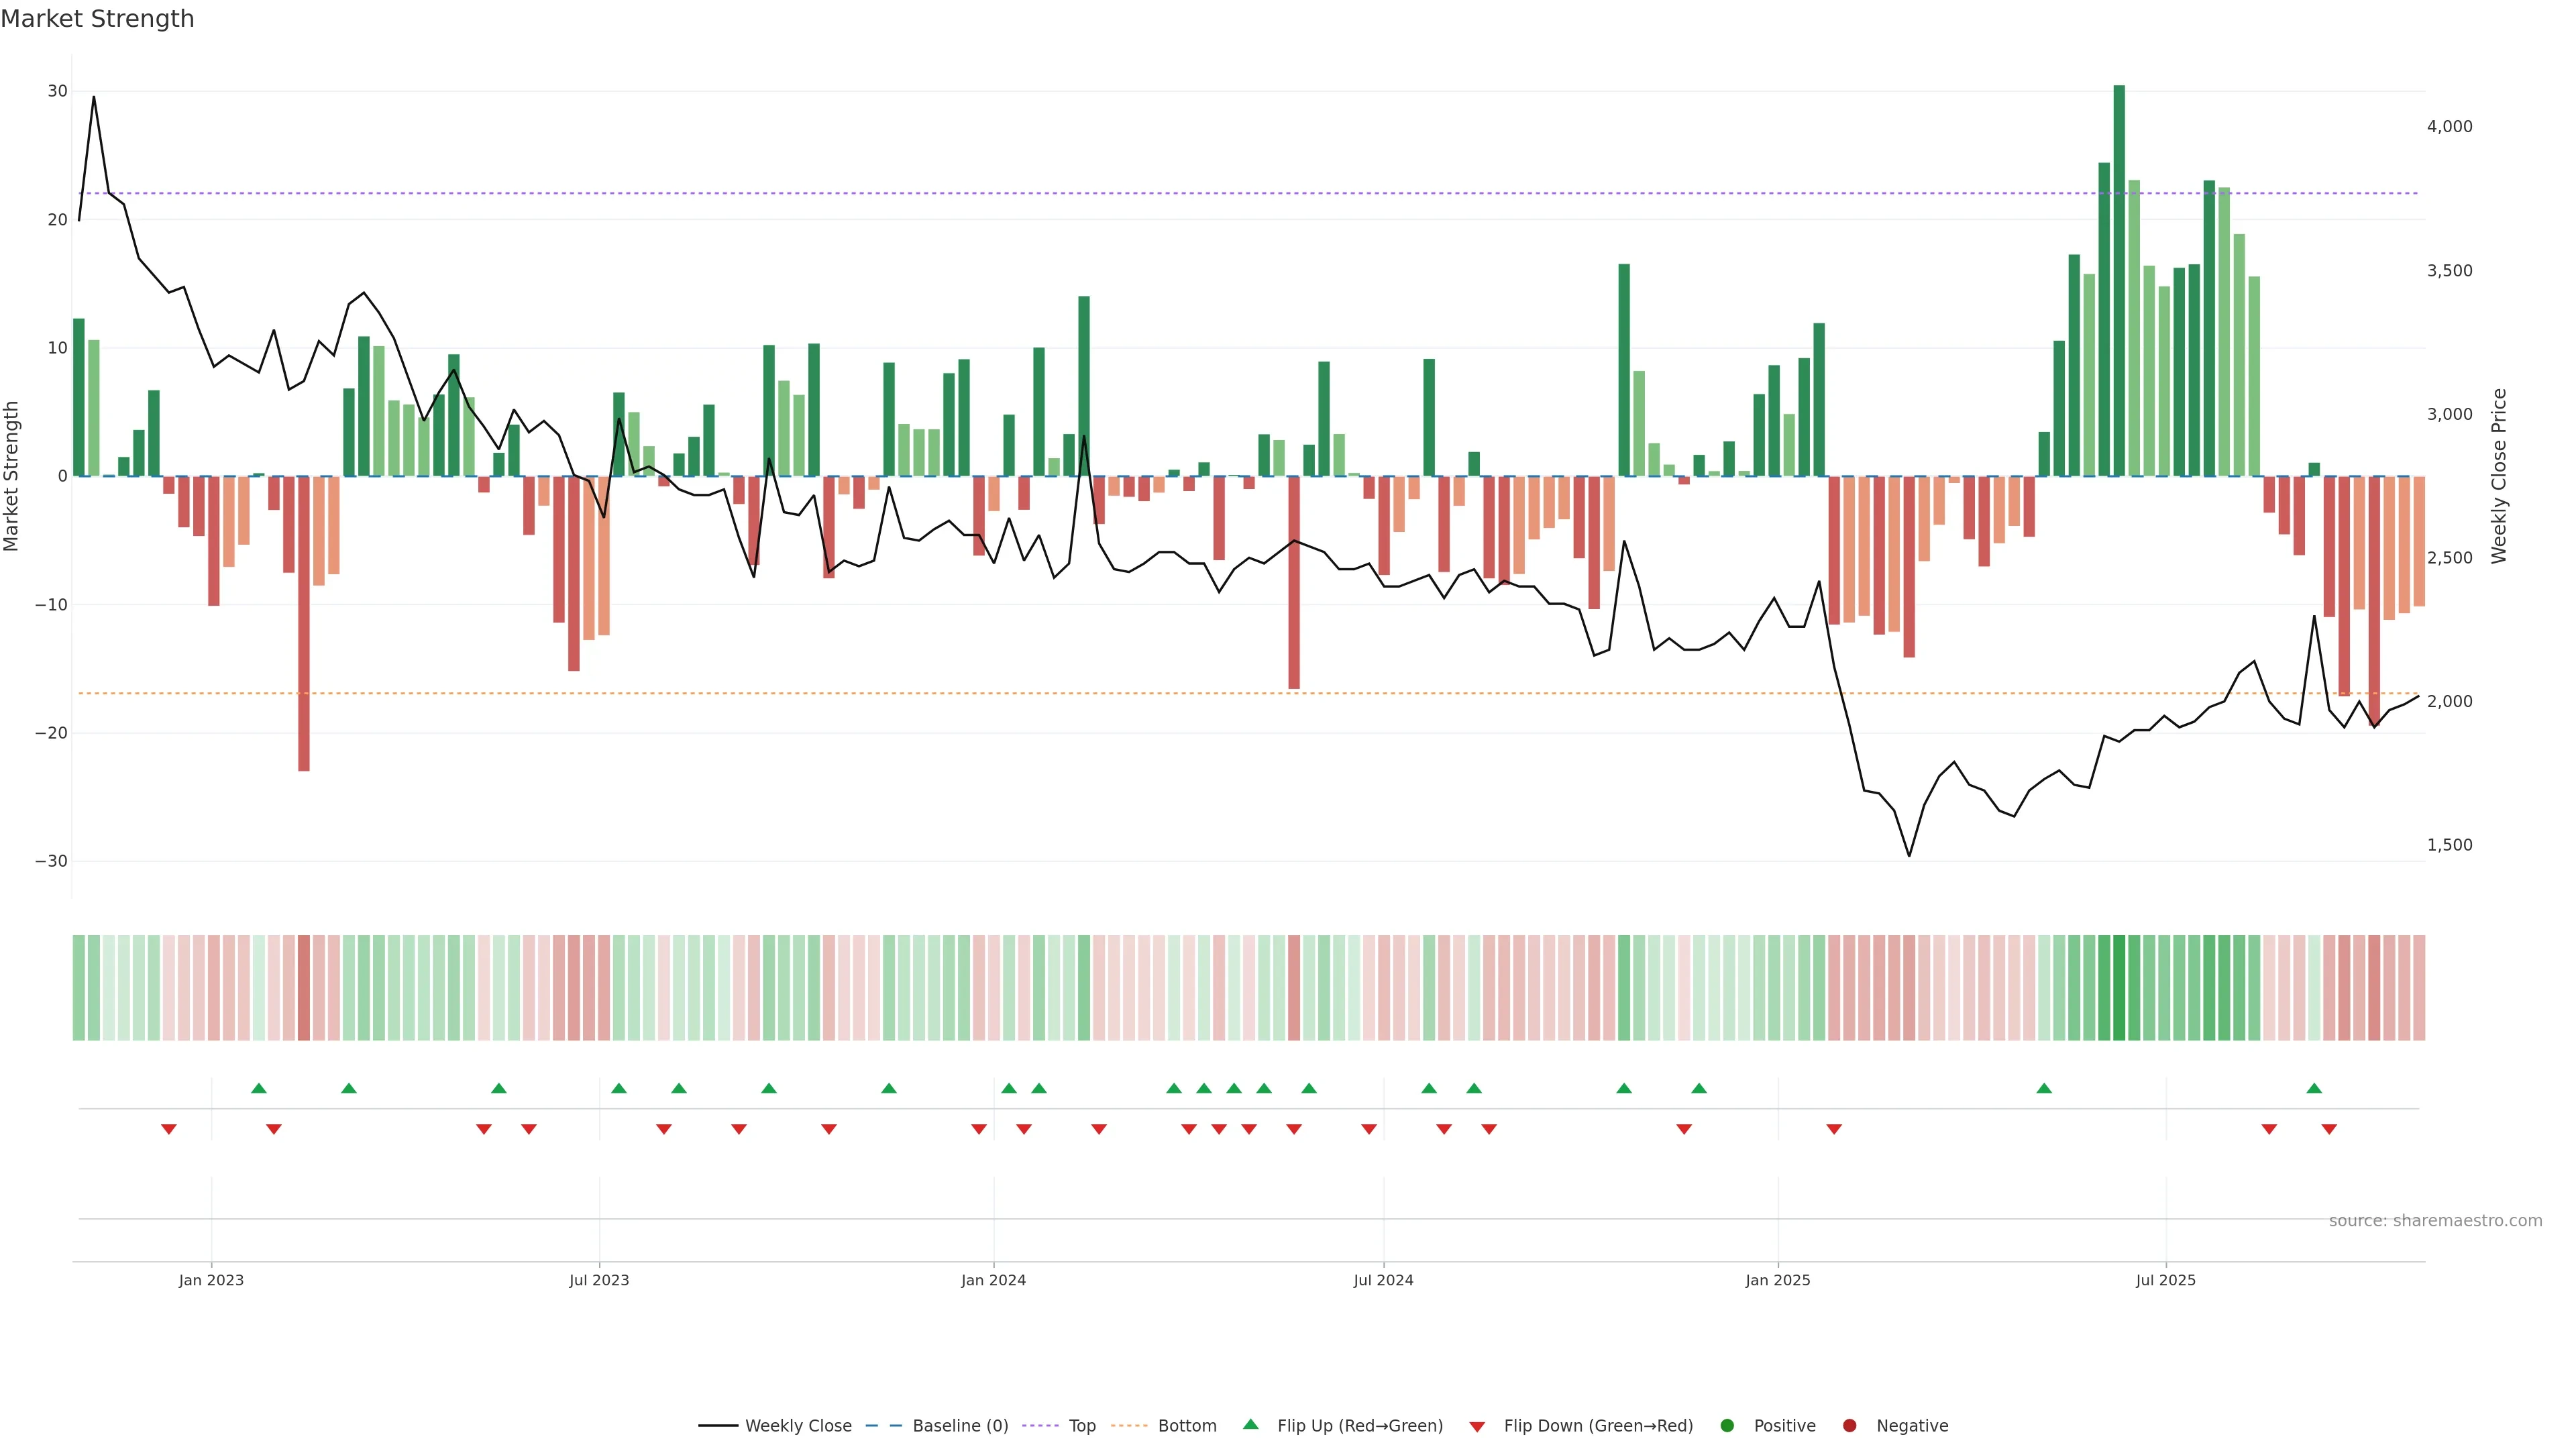Click Flip Down red triangle legend icon
Screen dimensions: 2576x1449
pos(1477,1427)
